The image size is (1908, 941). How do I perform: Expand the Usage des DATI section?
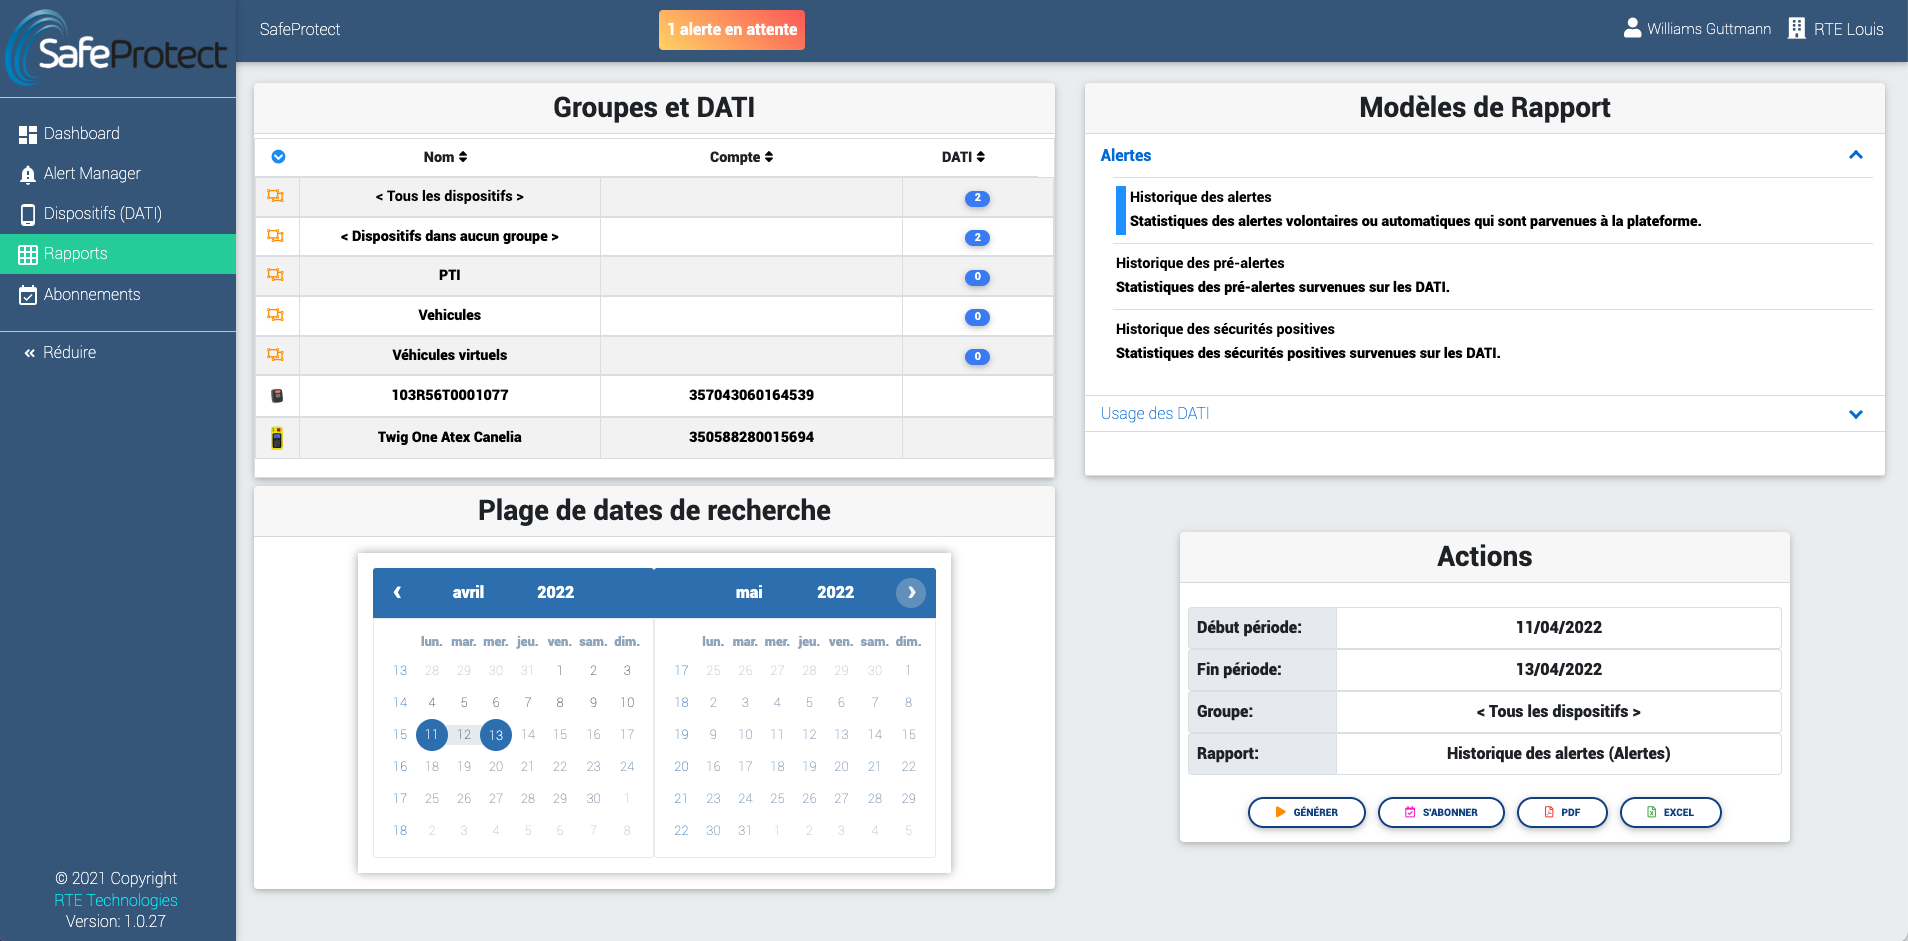(1155, 413)
